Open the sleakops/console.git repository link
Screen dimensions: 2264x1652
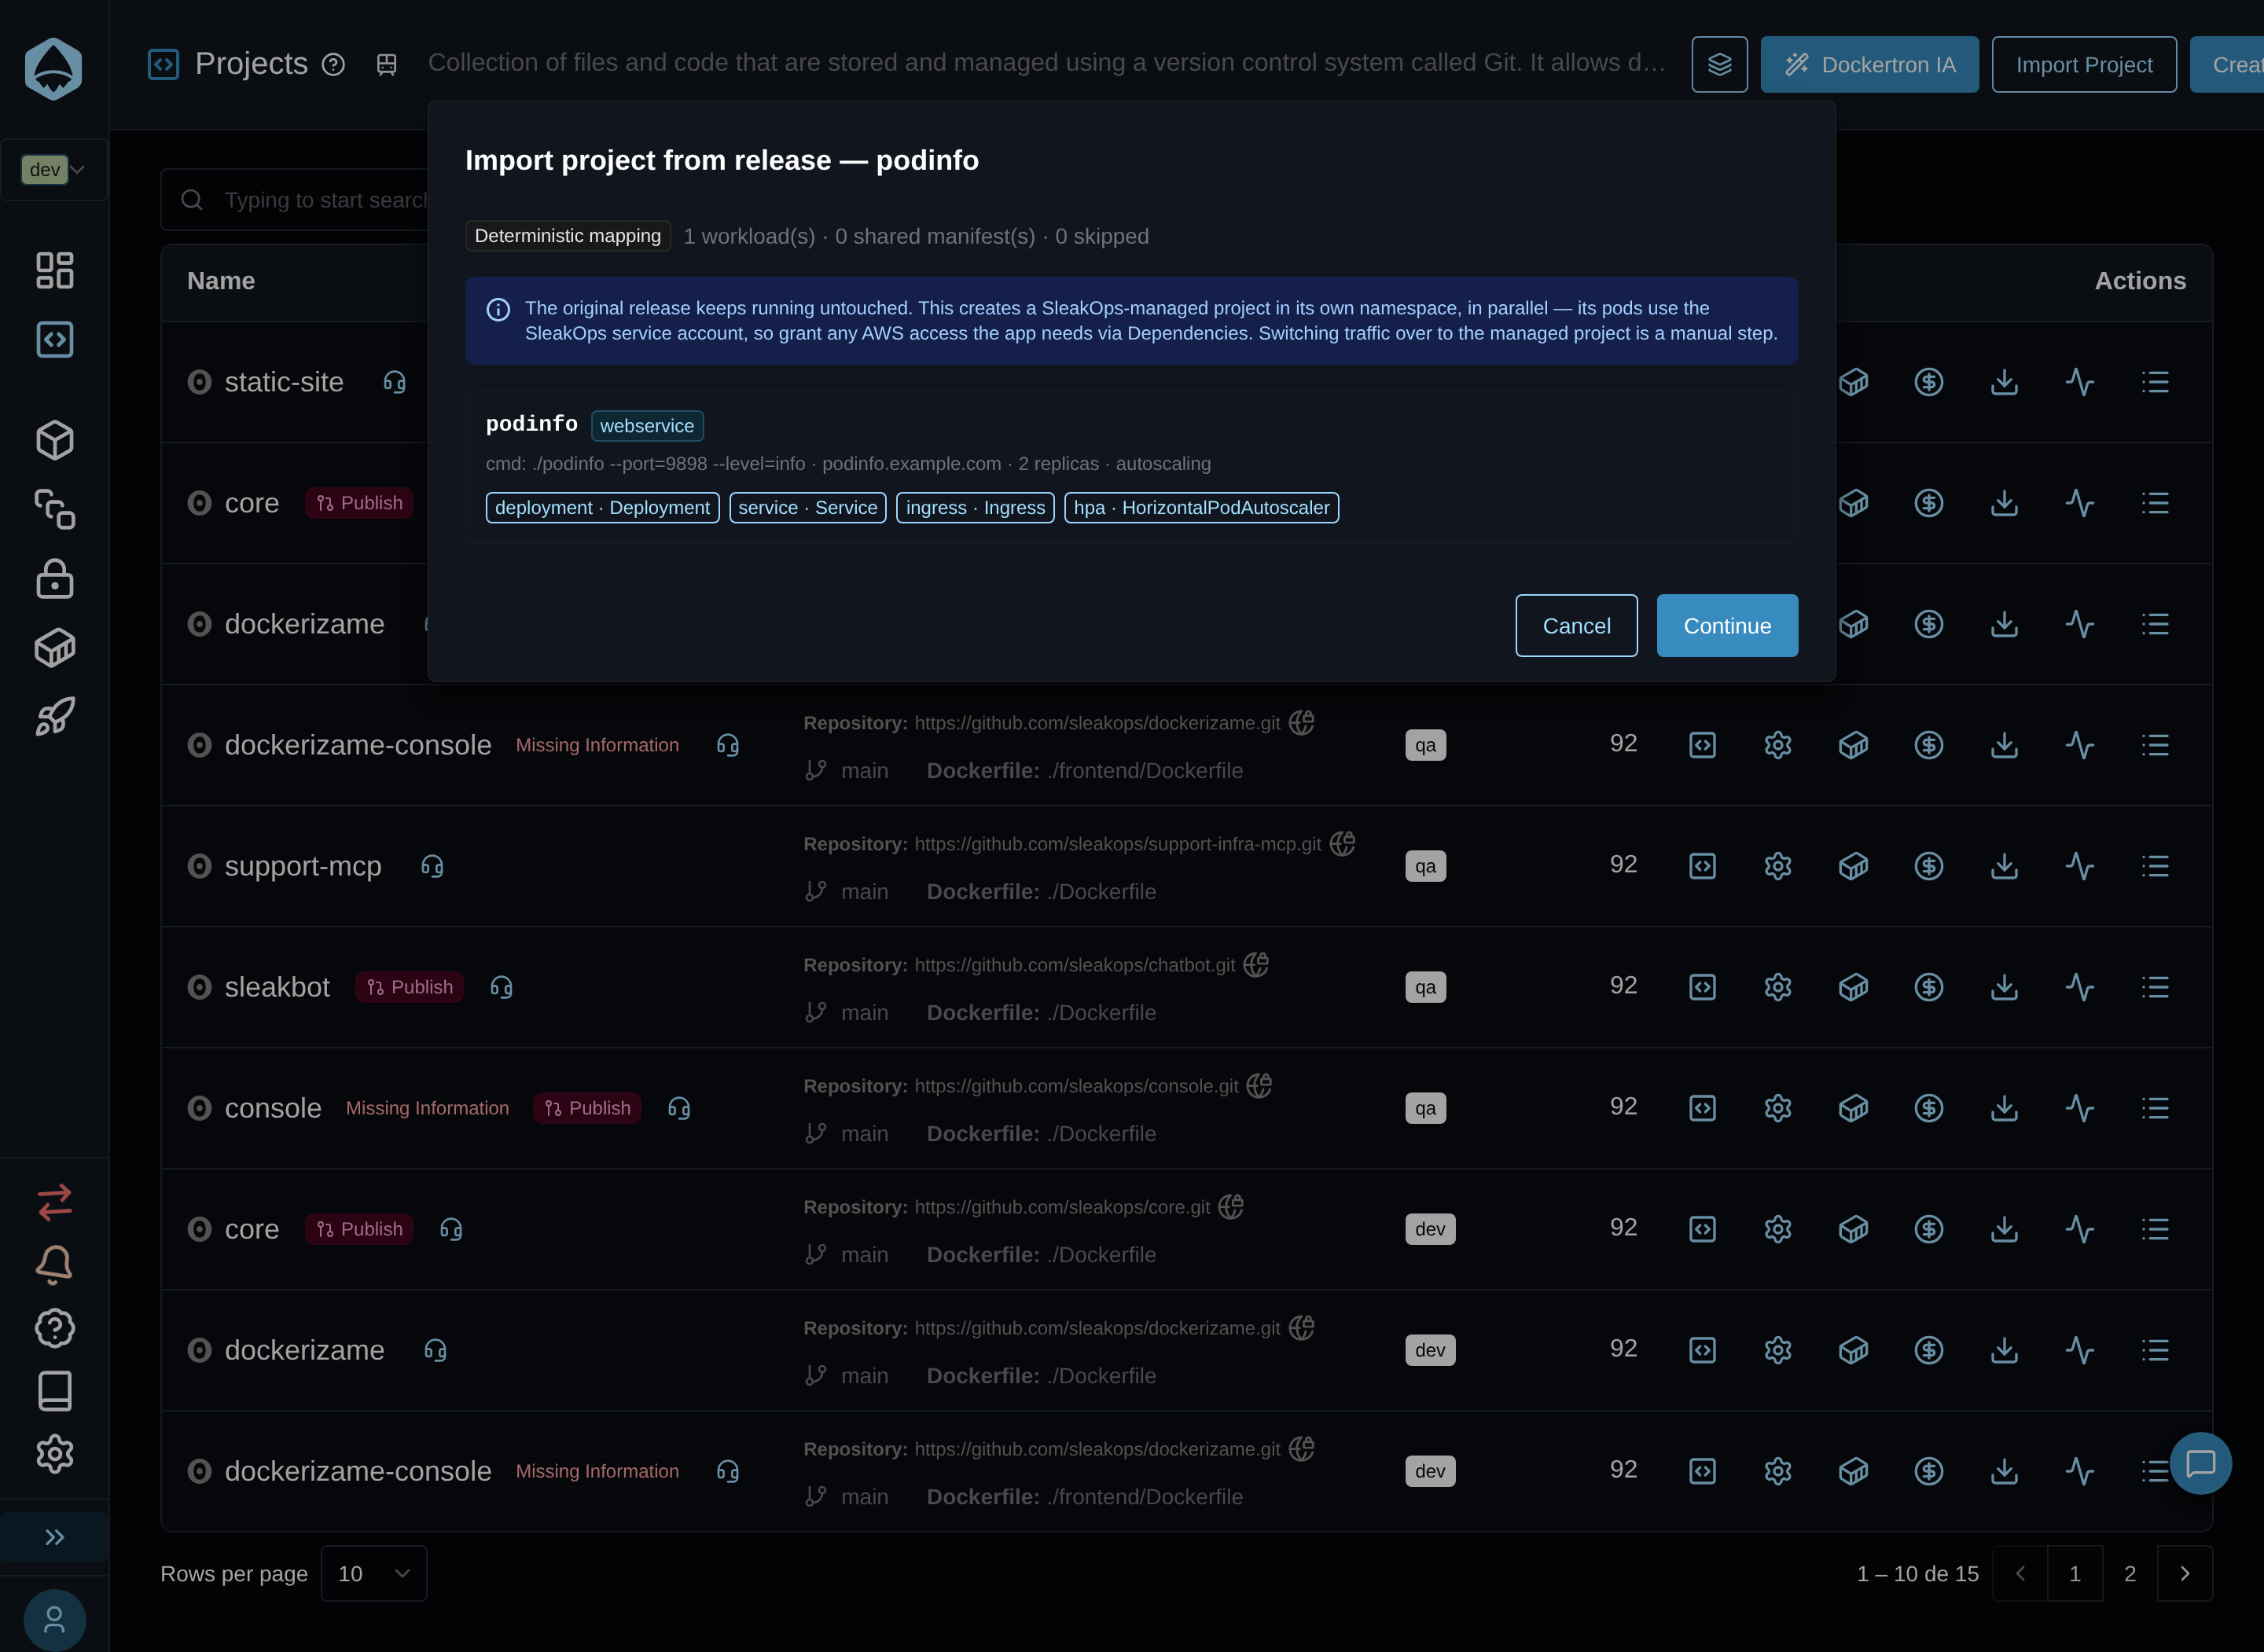tap(1076, 1086)
